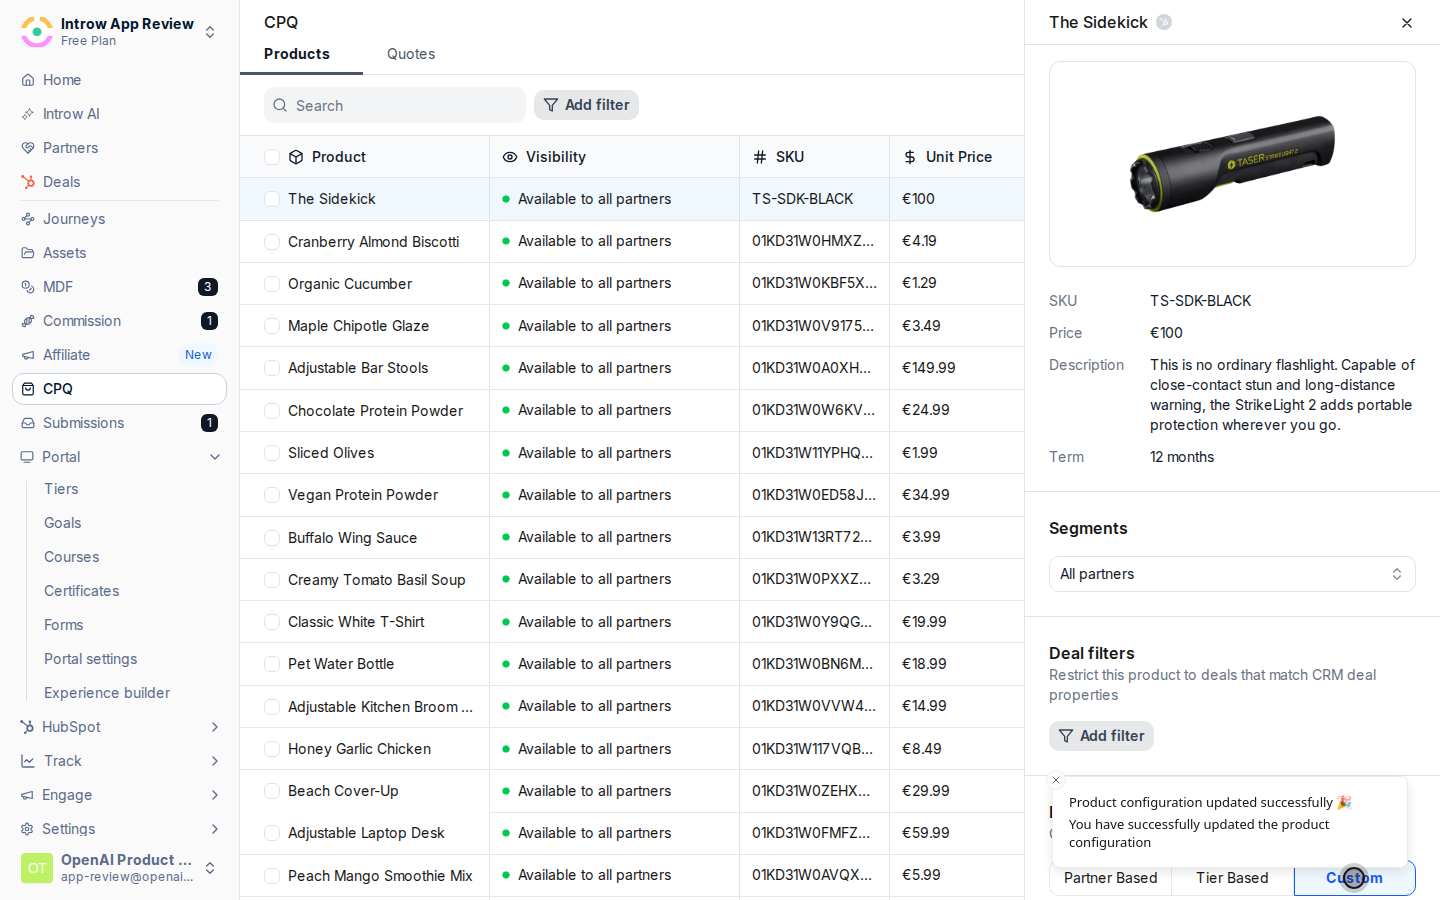Click Add filter next to Search
The image size is (1440, 900).
pos(586,105)
